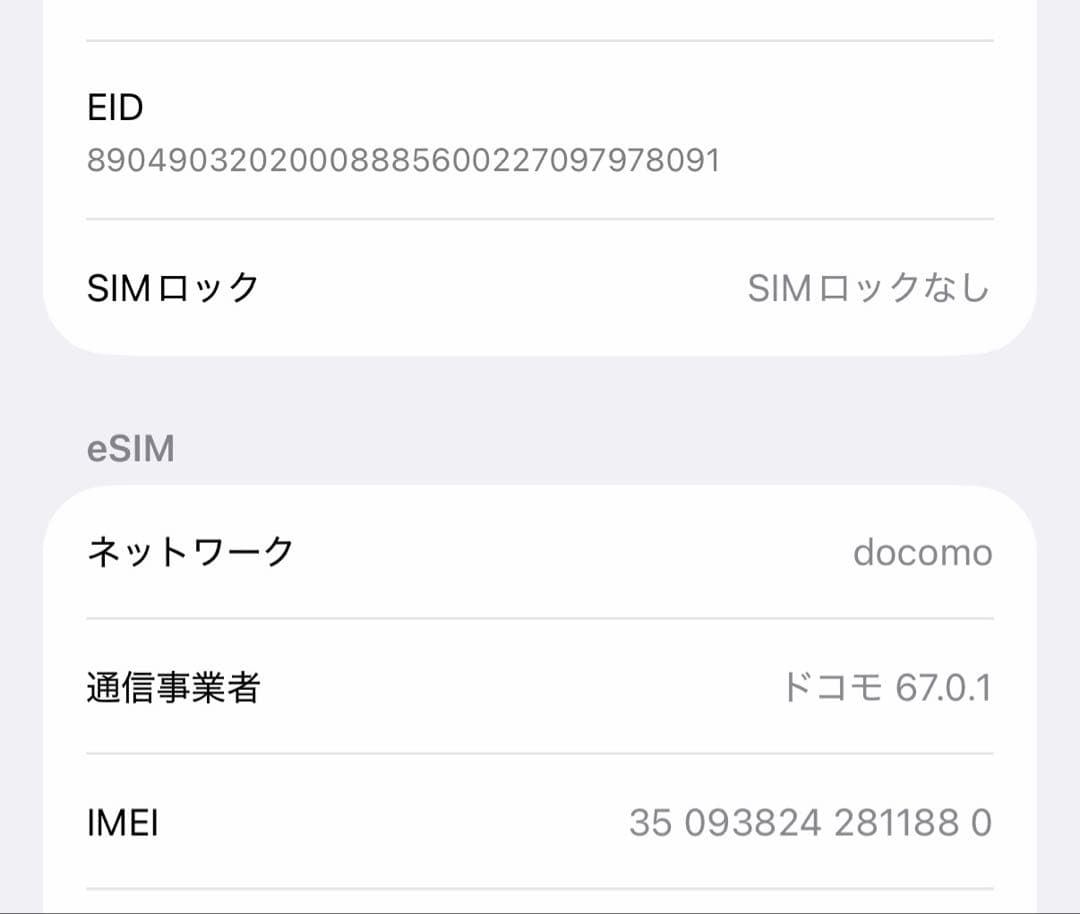The height and width of the screenshot is (914, 1080).
Task: Tap the SIMロックなし status text
Action: (868, 288)
